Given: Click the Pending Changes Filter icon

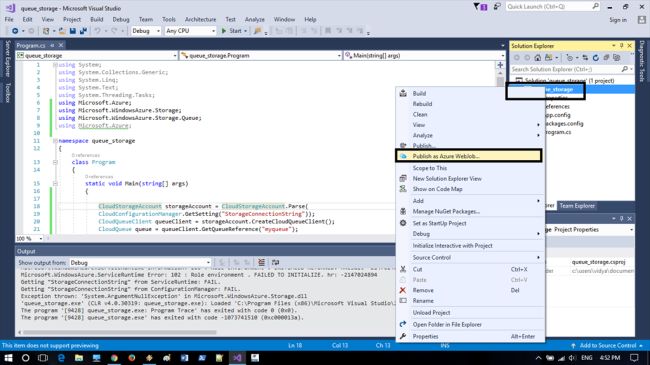Looking at the screenshot, I should click(570, 58).
